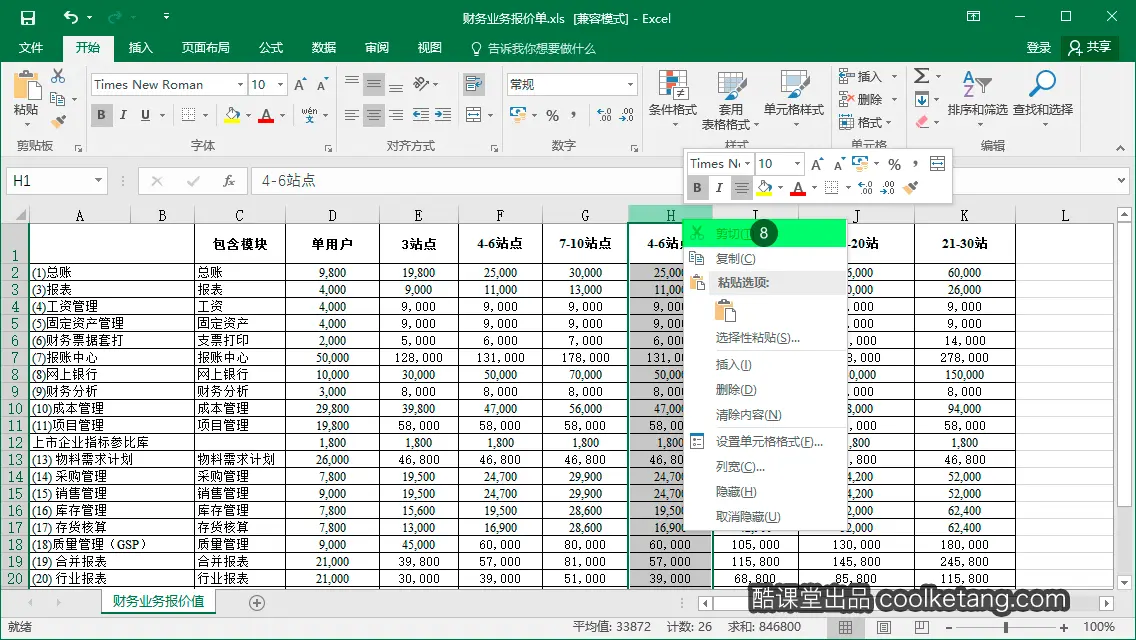
Task: Toggle Bold in the ribbon font group
Action: 101,115
